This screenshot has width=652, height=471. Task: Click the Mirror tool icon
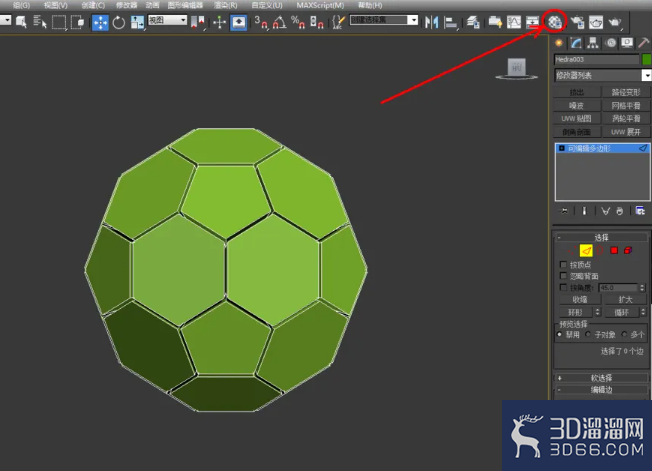pyautogui.click(x=432, y=22)
